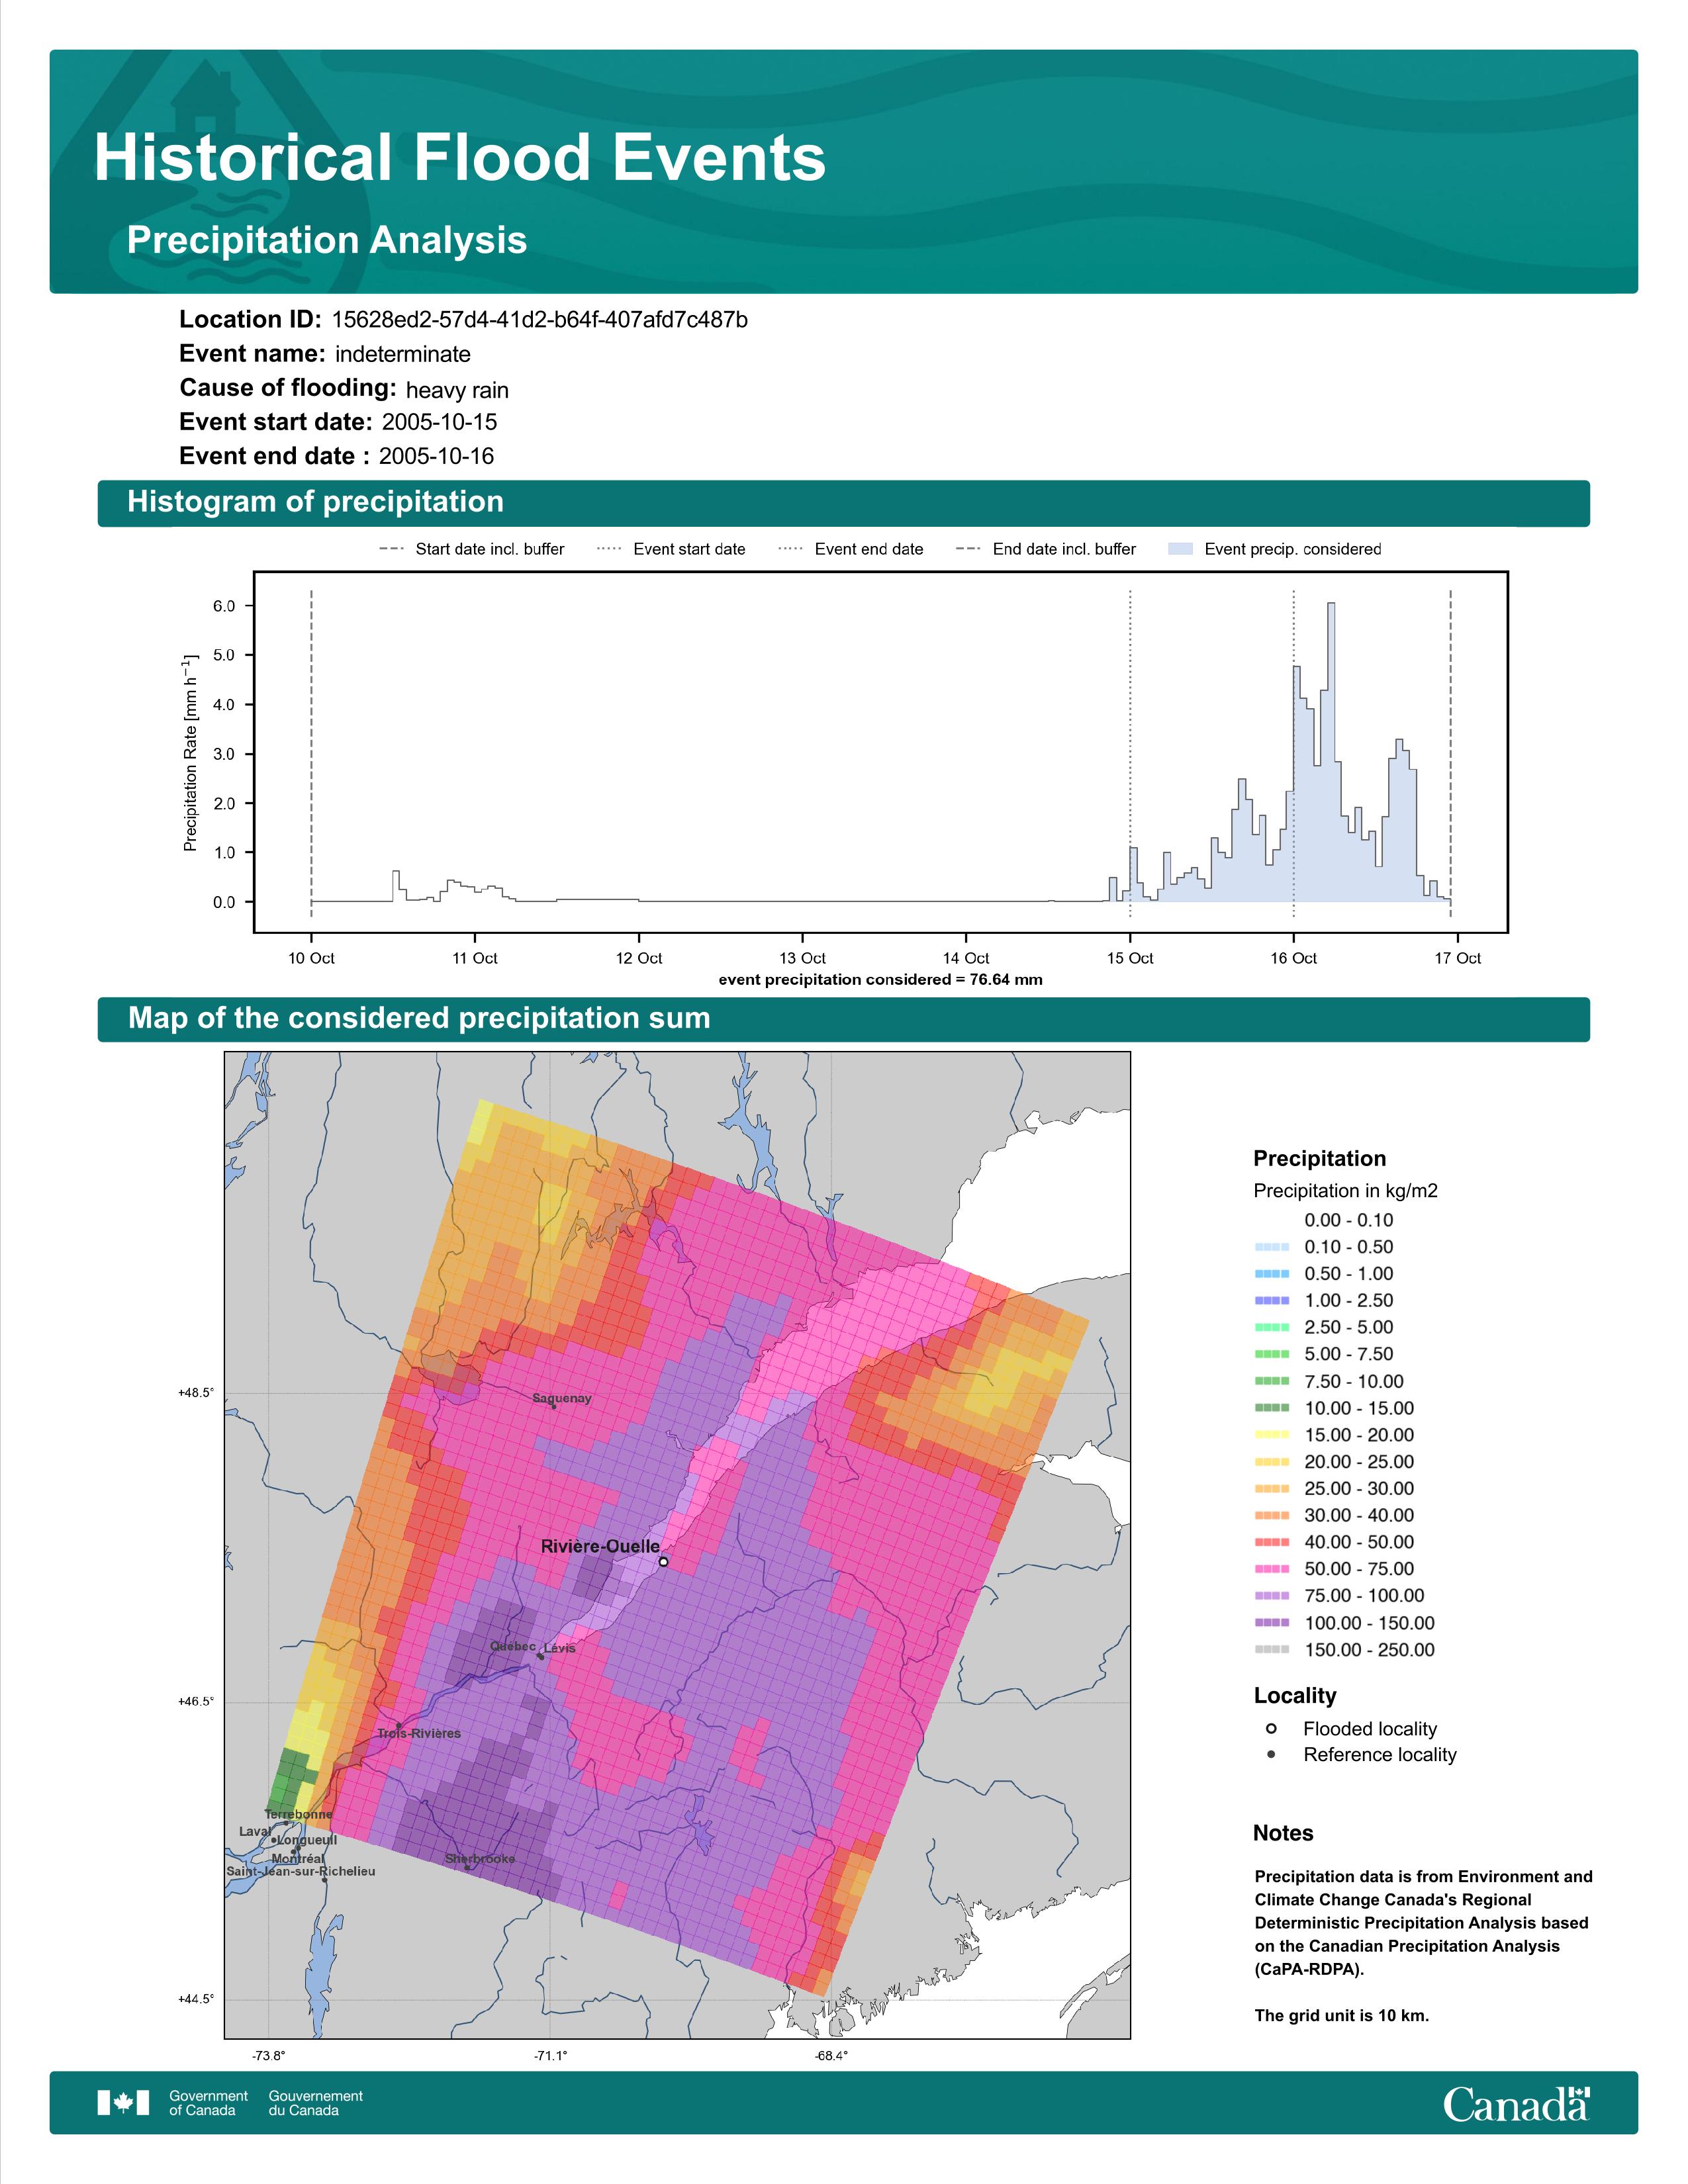Image resolution: width=1688 pixels, height=2184 pixels.
Task: Click the Start date incl. buffer legend entry
Action: tap(472, 549)
